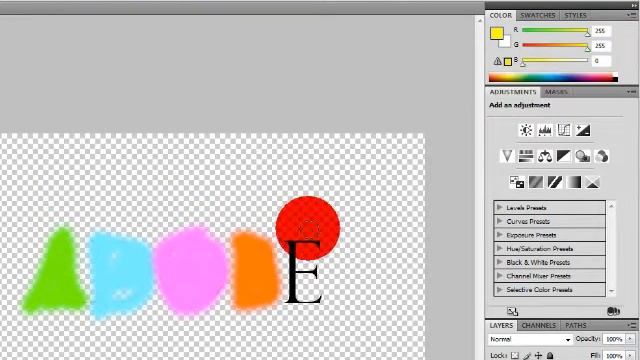The height and width of the screenshot is (360, 640).
Task: Click presets list scroll up arrow
Action: pos(611,206)
